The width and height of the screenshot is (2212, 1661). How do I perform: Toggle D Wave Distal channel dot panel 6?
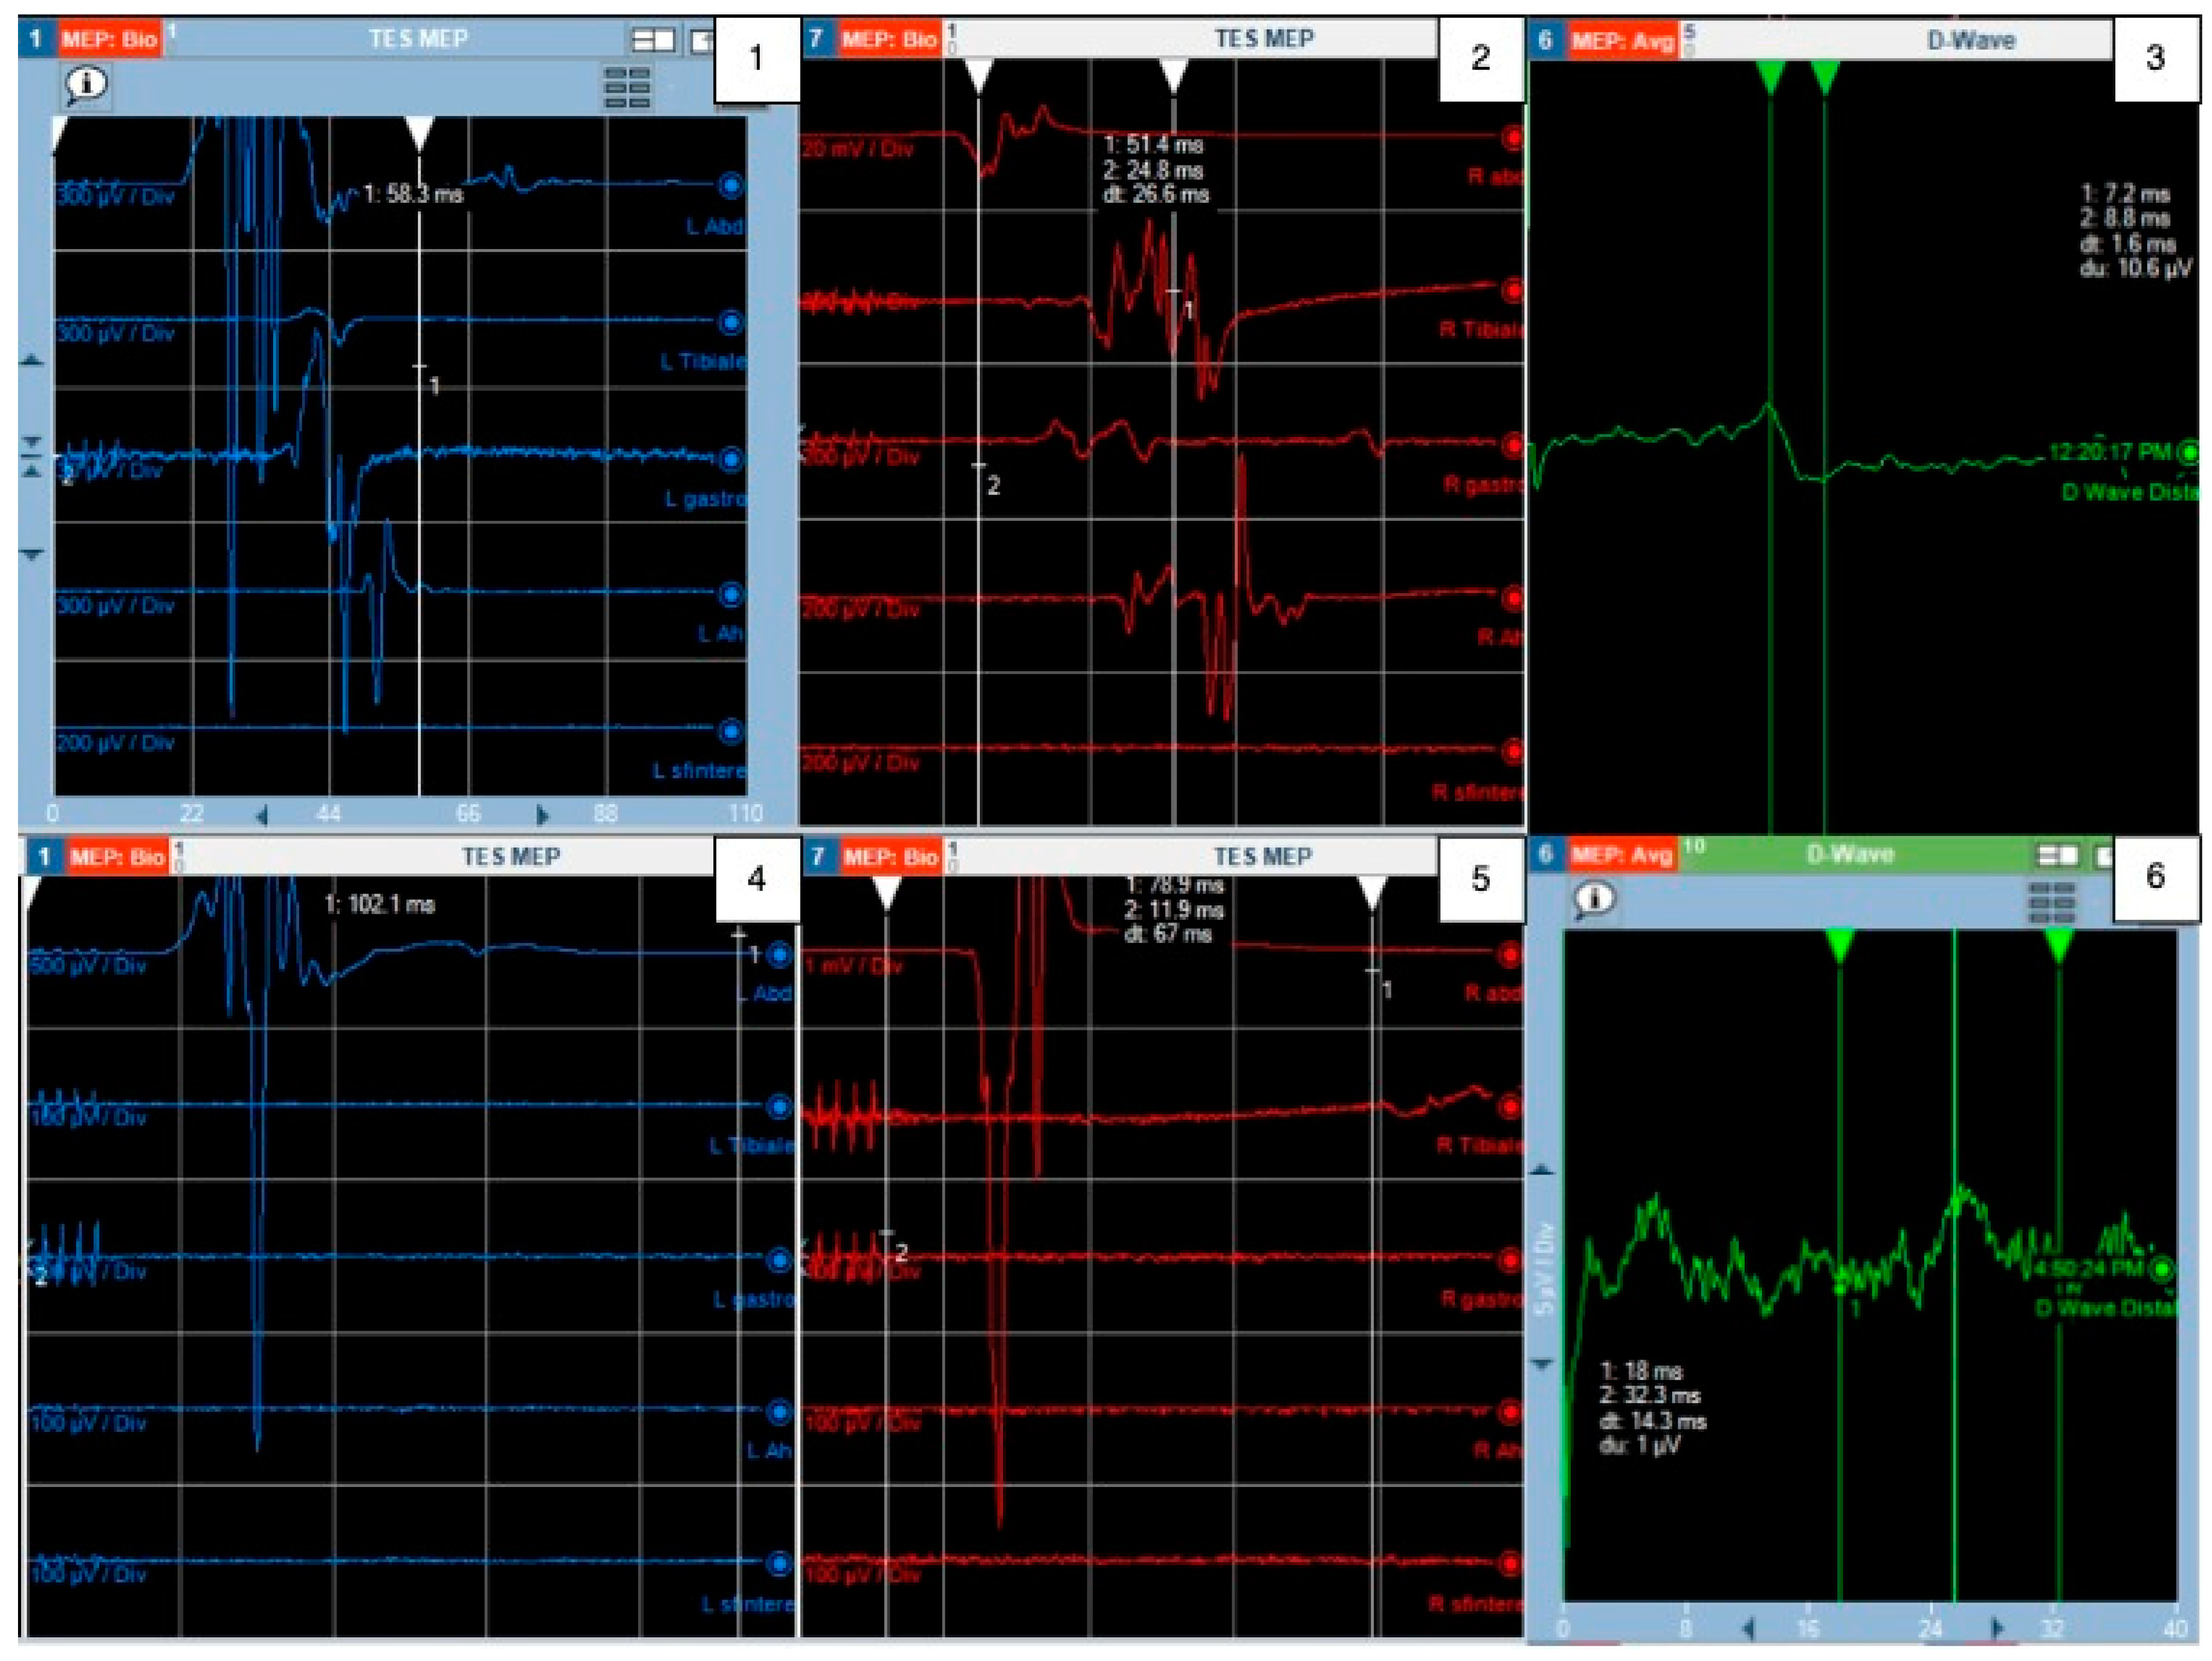[x=2162, y=1270]
